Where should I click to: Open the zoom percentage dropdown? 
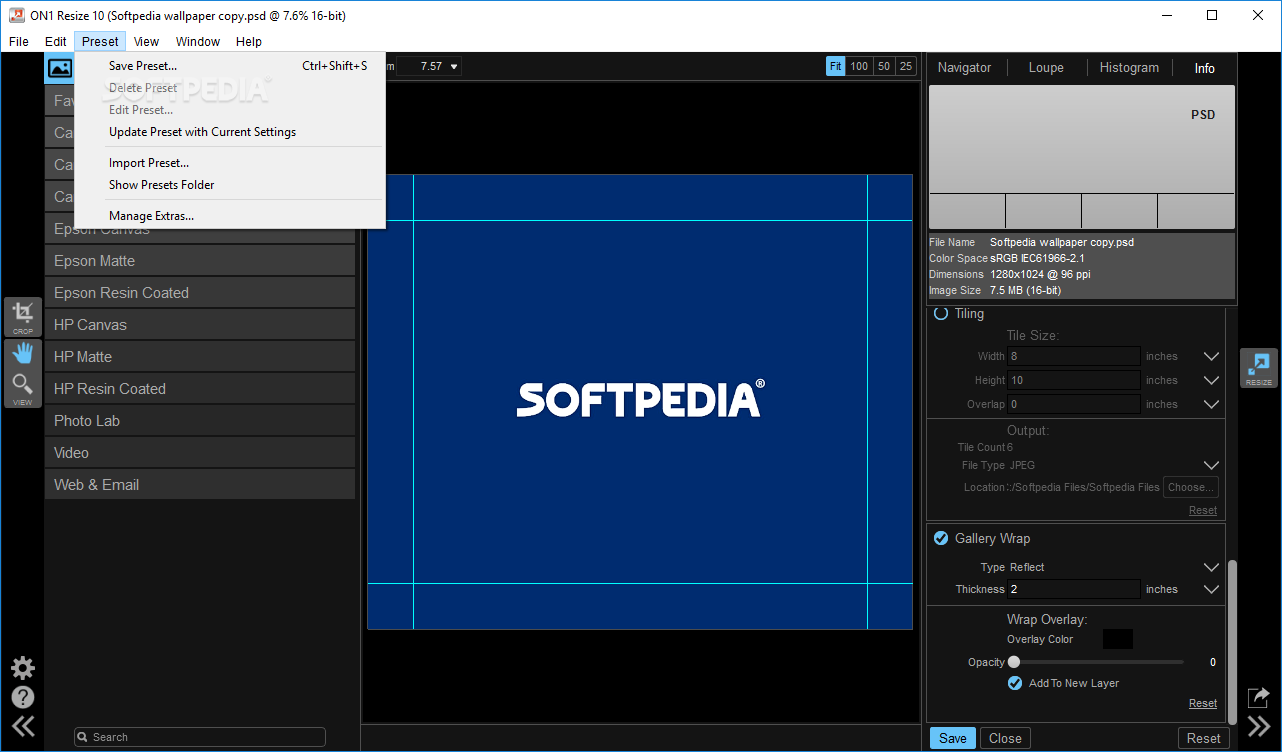pos(455,67)
